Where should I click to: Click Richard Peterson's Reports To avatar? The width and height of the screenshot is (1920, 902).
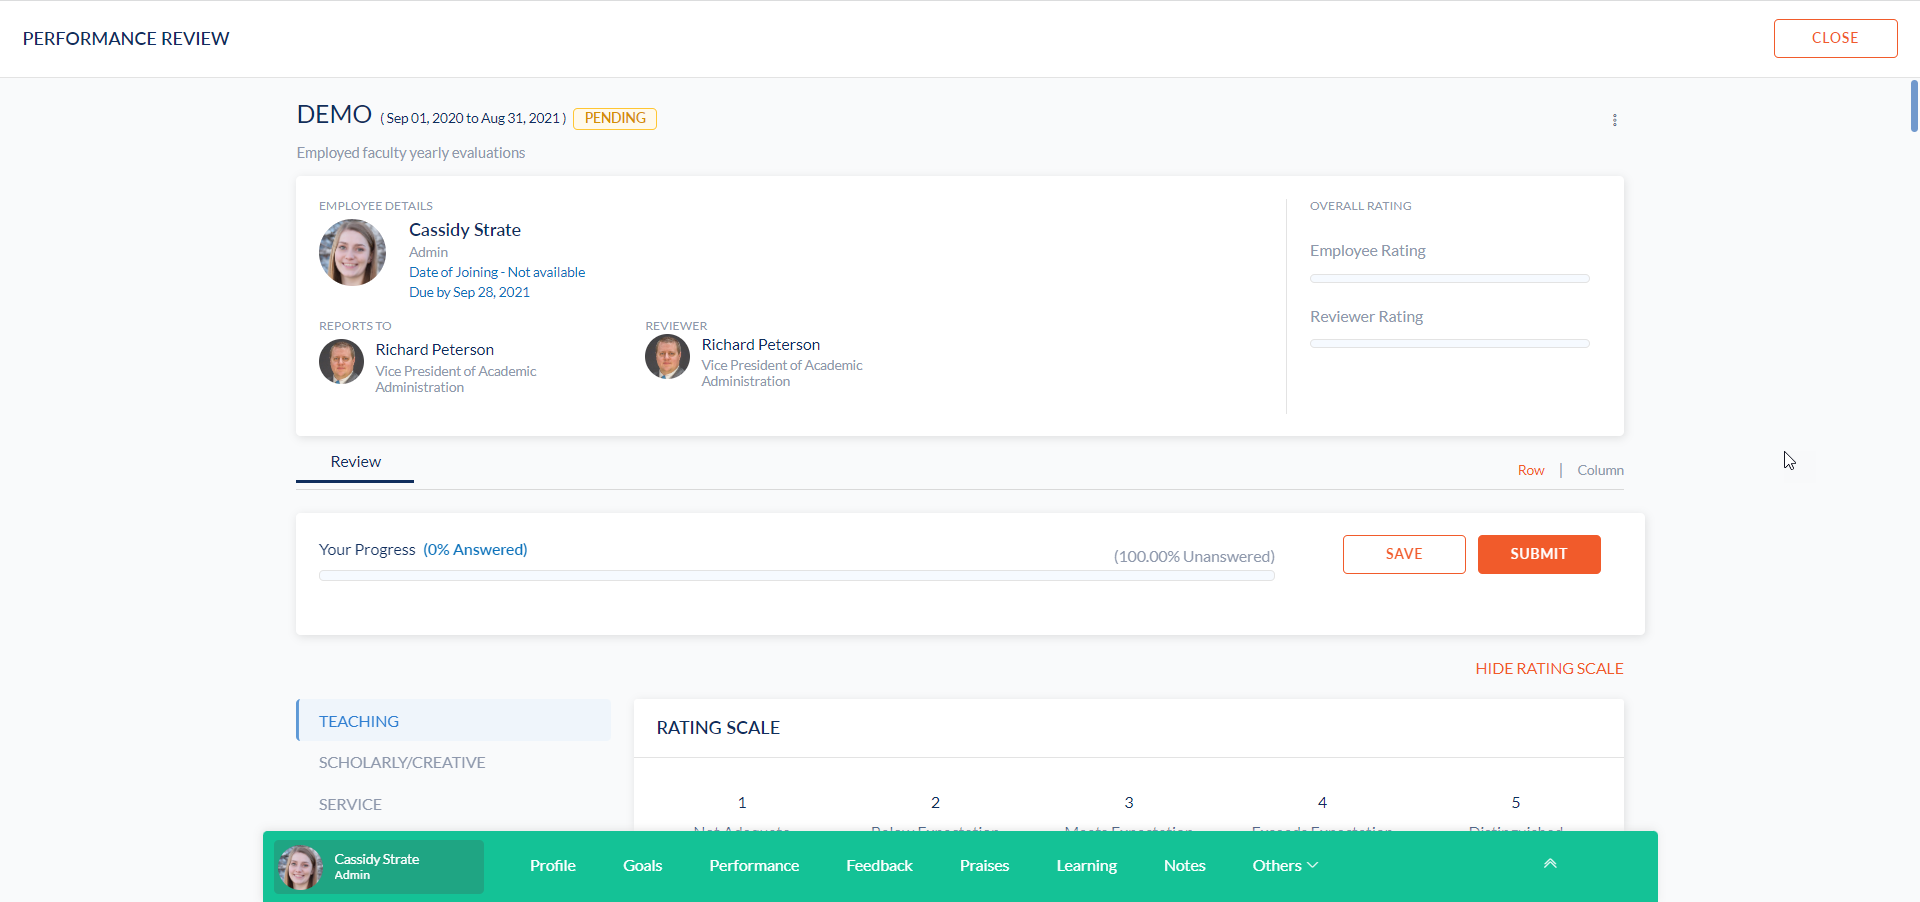(341, 362)
